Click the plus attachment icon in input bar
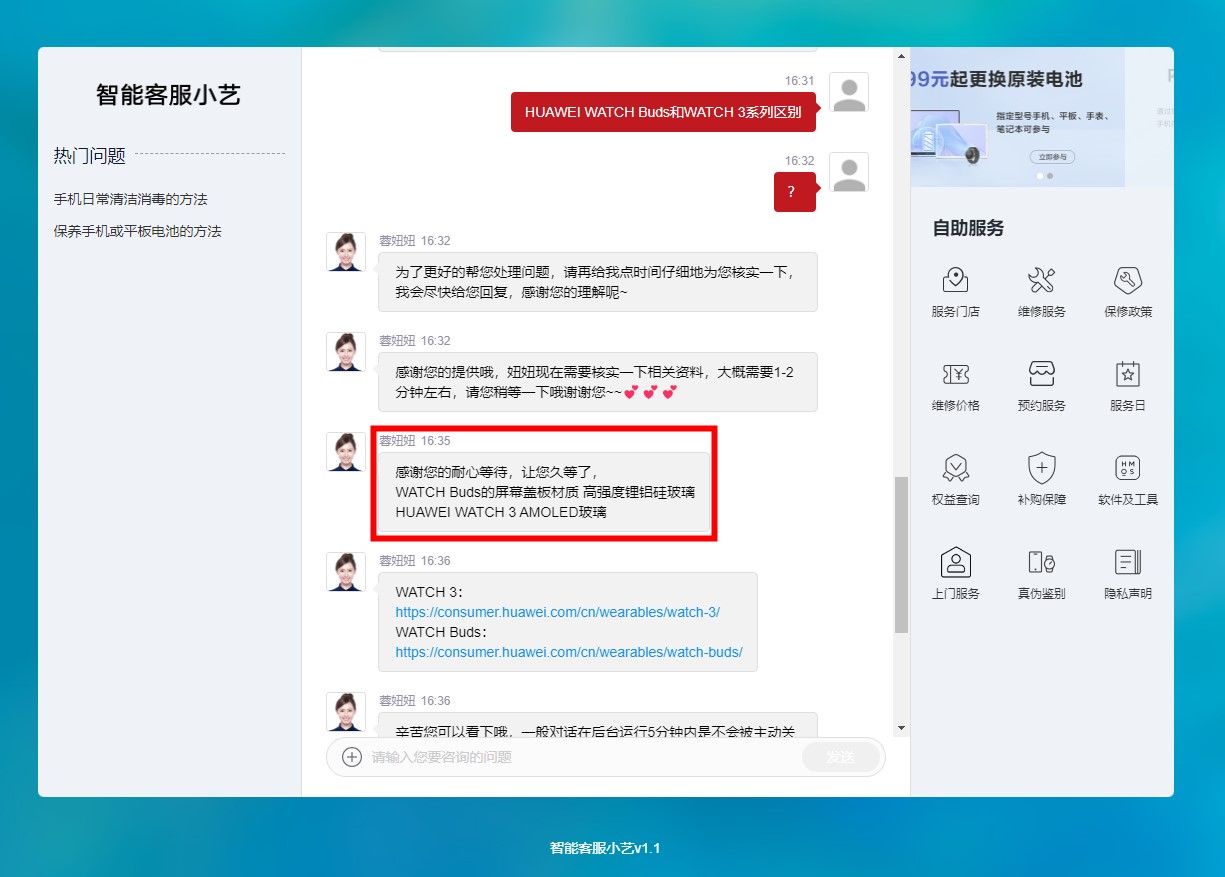Image resolution: width=1225 pixels, height=877 pixels. pyautogui.click(x=352, y=757)
